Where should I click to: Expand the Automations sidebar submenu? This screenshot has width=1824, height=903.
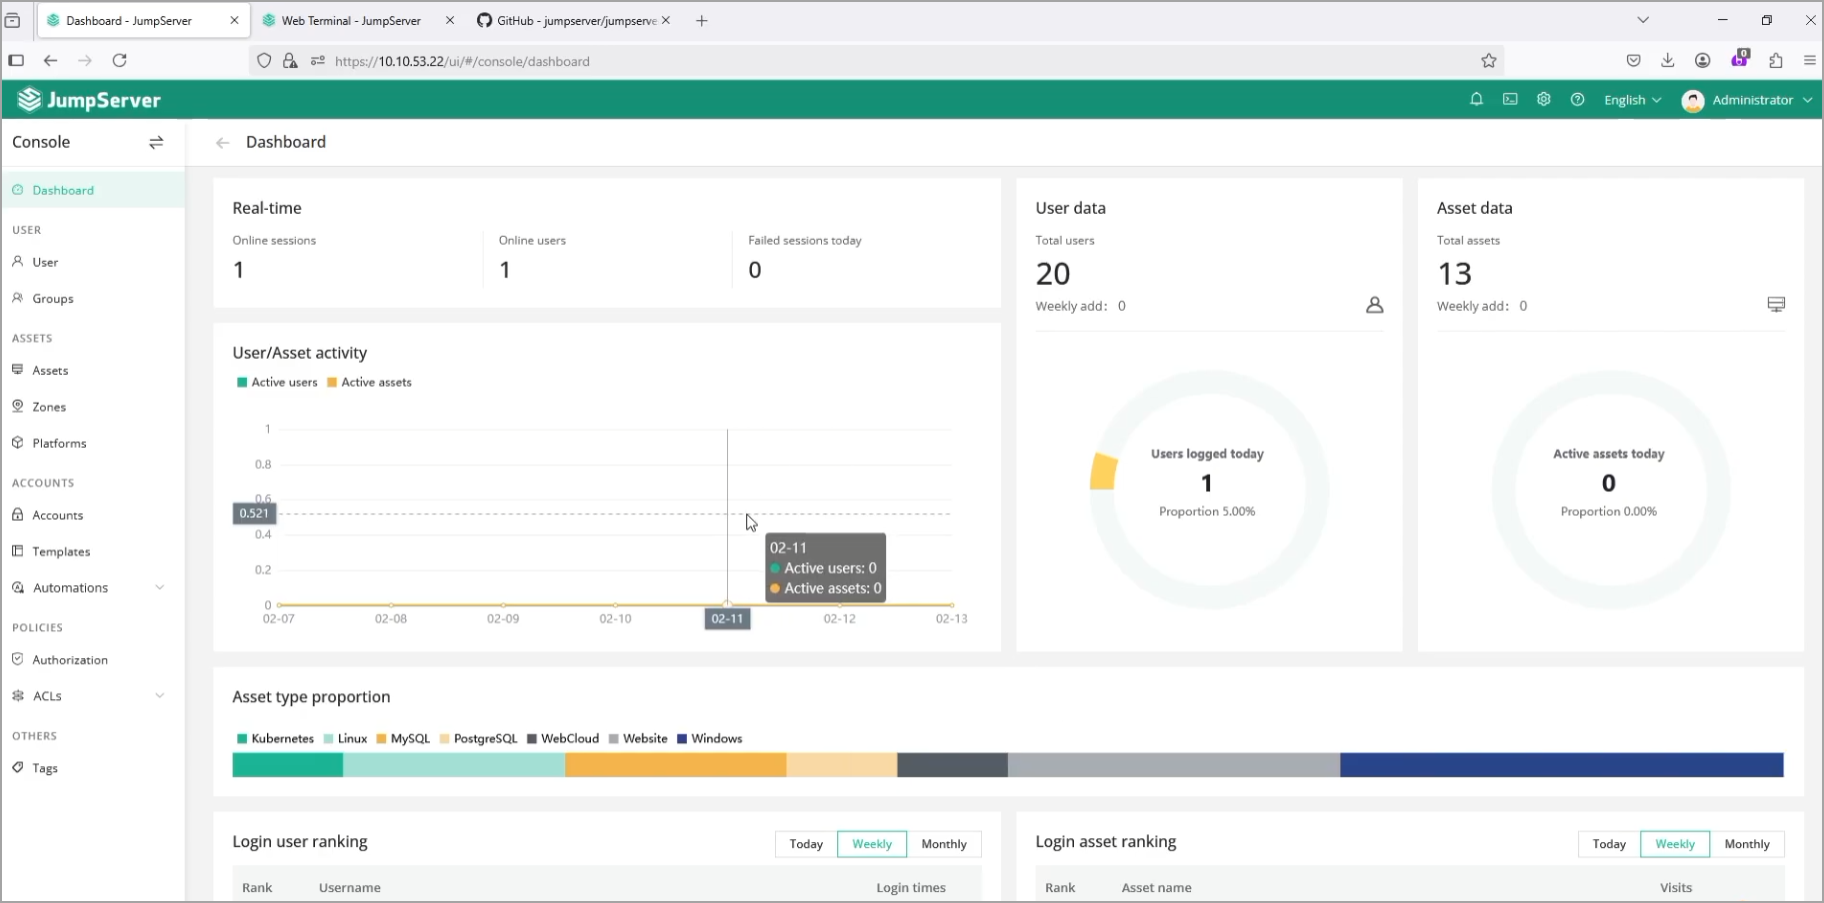coord(160,588)
